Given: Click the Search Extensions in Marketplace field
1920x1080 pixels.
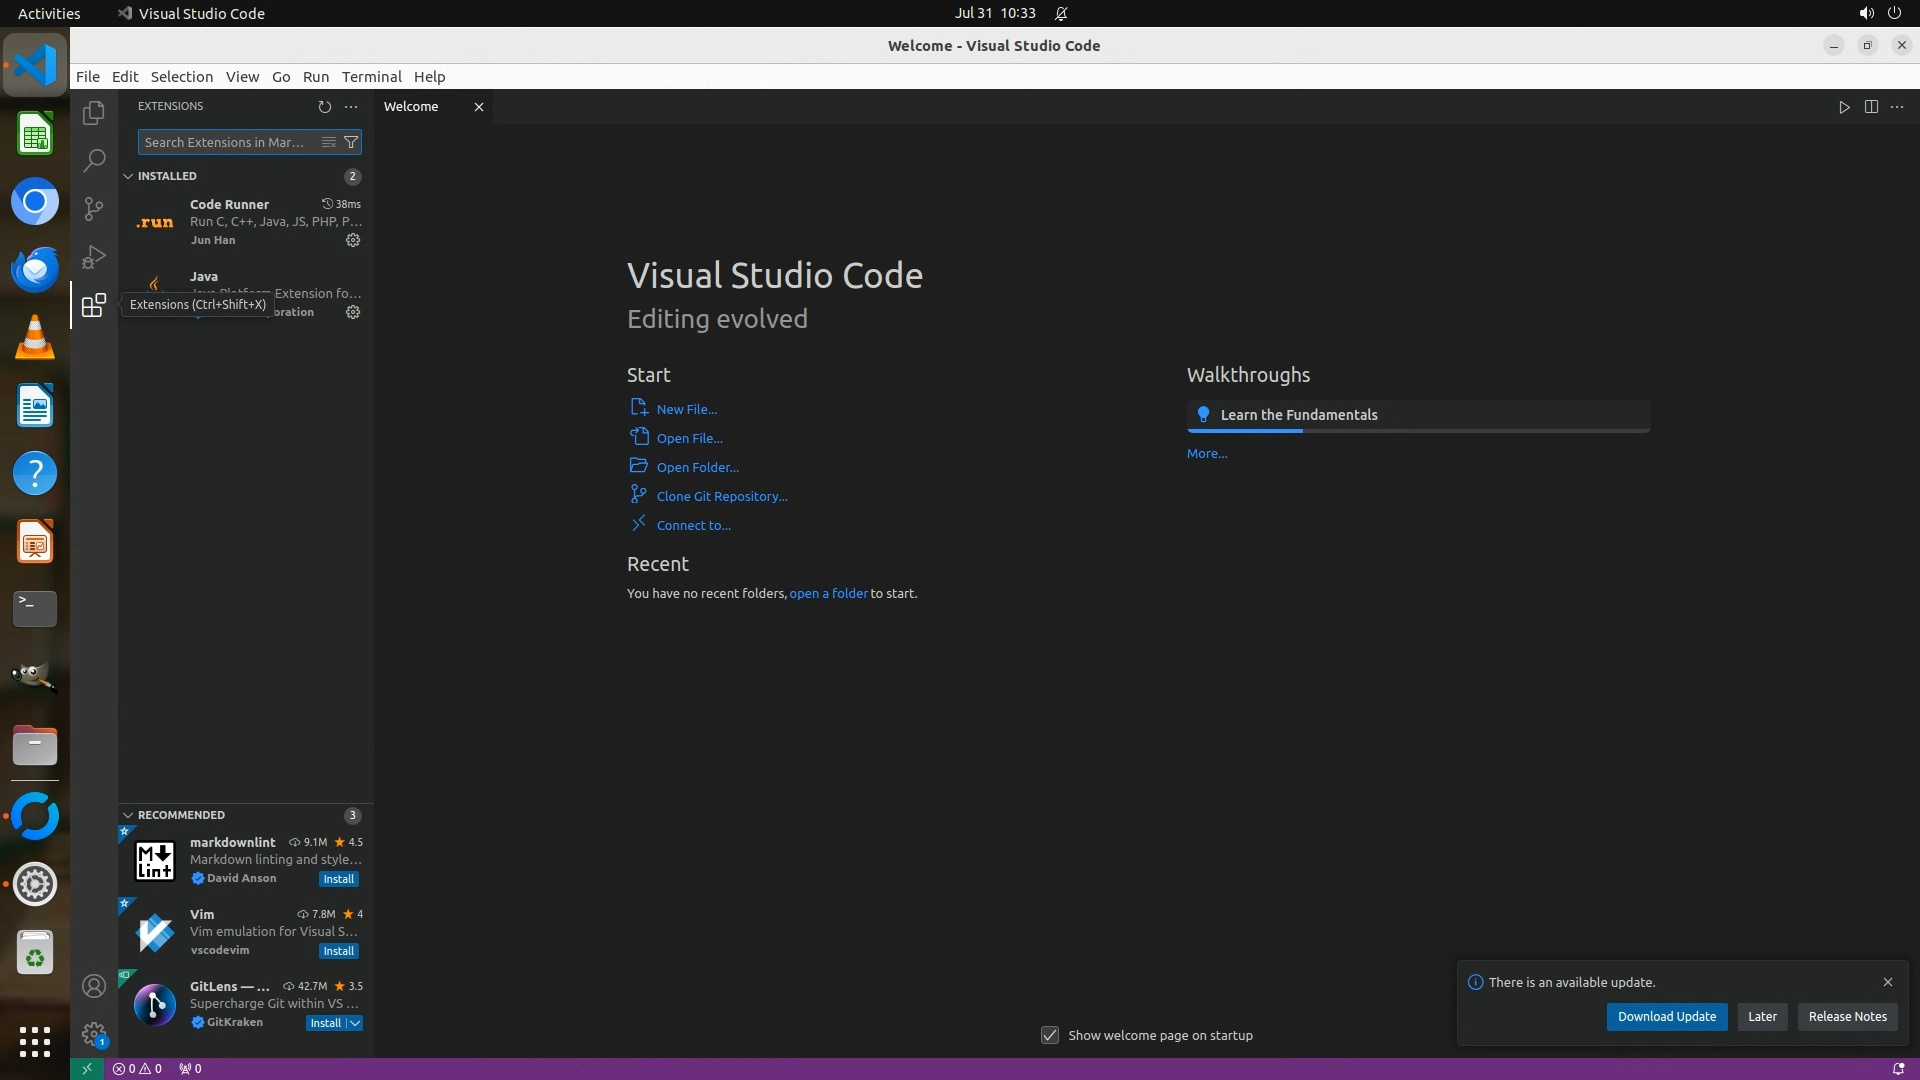Looking at the screenshot, I should [x=225, y=142].
